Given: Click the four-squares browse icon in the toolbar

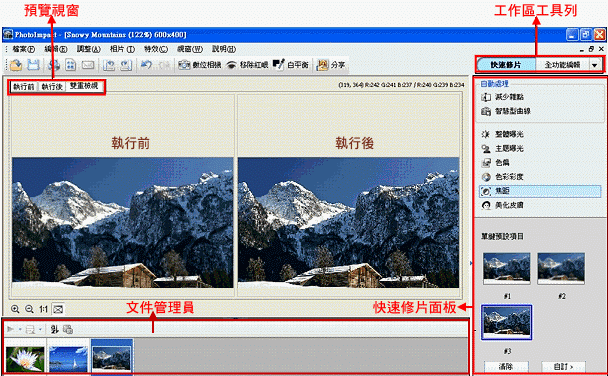Looking at the screenshot, I should [71, 65].
